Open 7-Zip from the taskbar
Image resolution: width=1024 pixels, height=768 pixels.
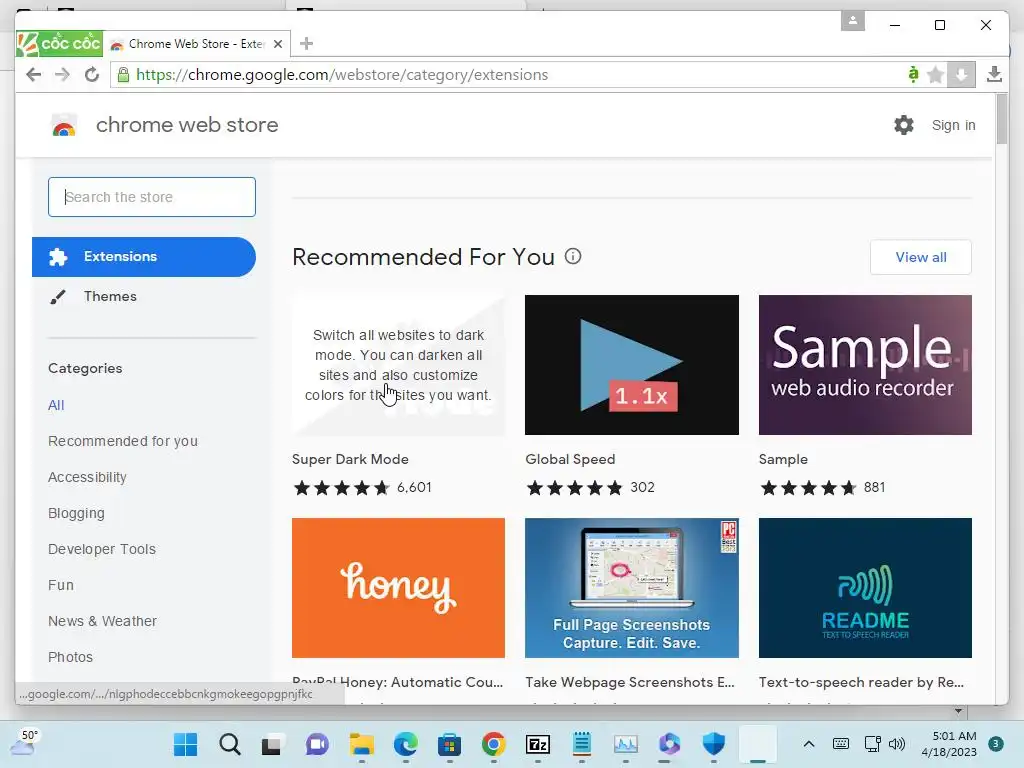pos(537,744)
